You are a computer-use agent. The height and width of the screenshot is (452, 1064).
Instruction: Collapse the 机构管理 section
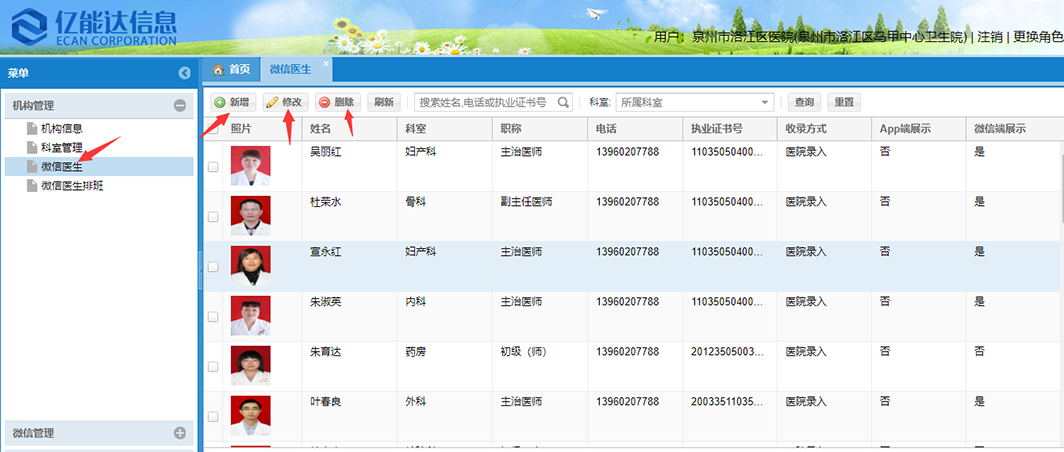180,105
